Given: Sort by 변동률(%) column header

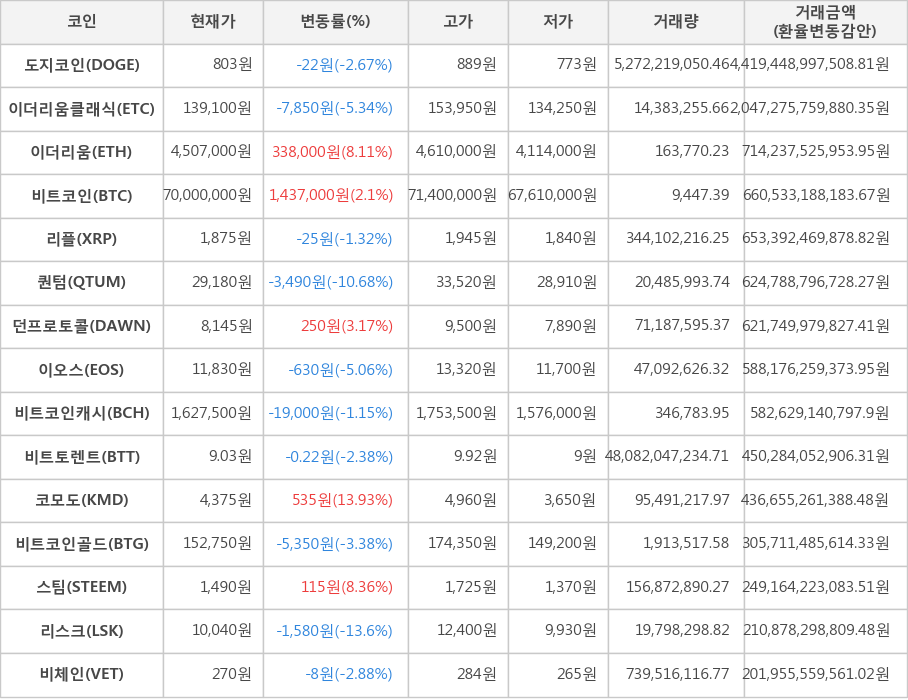Looking at the screenshot, I should click(333, 23).
